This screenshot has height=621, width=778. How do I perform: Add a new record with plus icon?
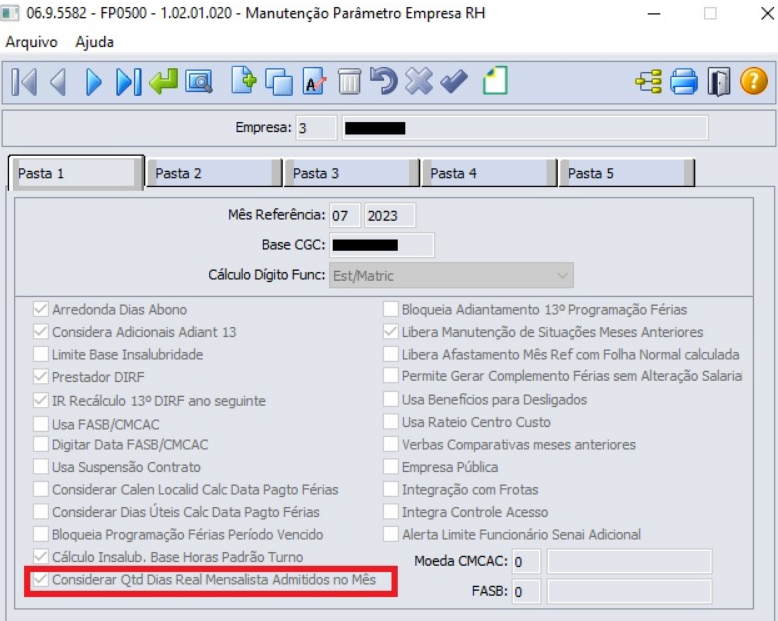(x=244, y=80)
